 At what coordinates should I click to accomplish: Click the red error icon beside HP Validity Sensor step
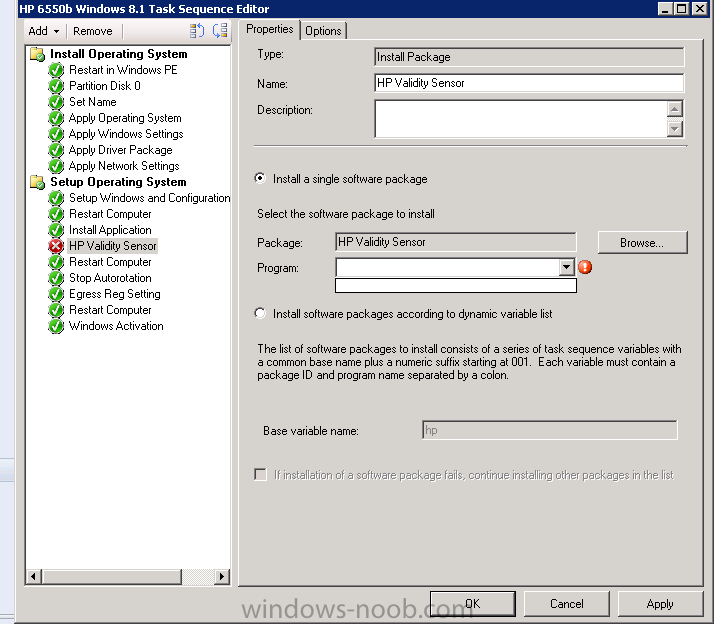pos(57,246)
